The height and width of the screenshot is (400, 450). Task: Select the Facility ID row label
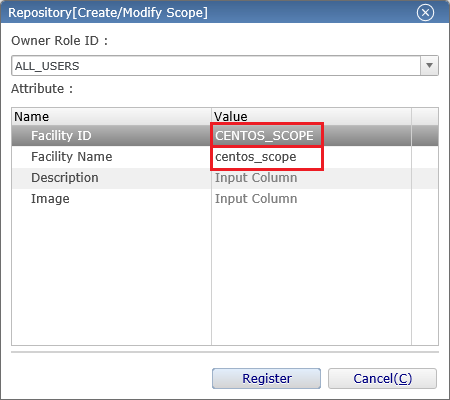(61, 136)
